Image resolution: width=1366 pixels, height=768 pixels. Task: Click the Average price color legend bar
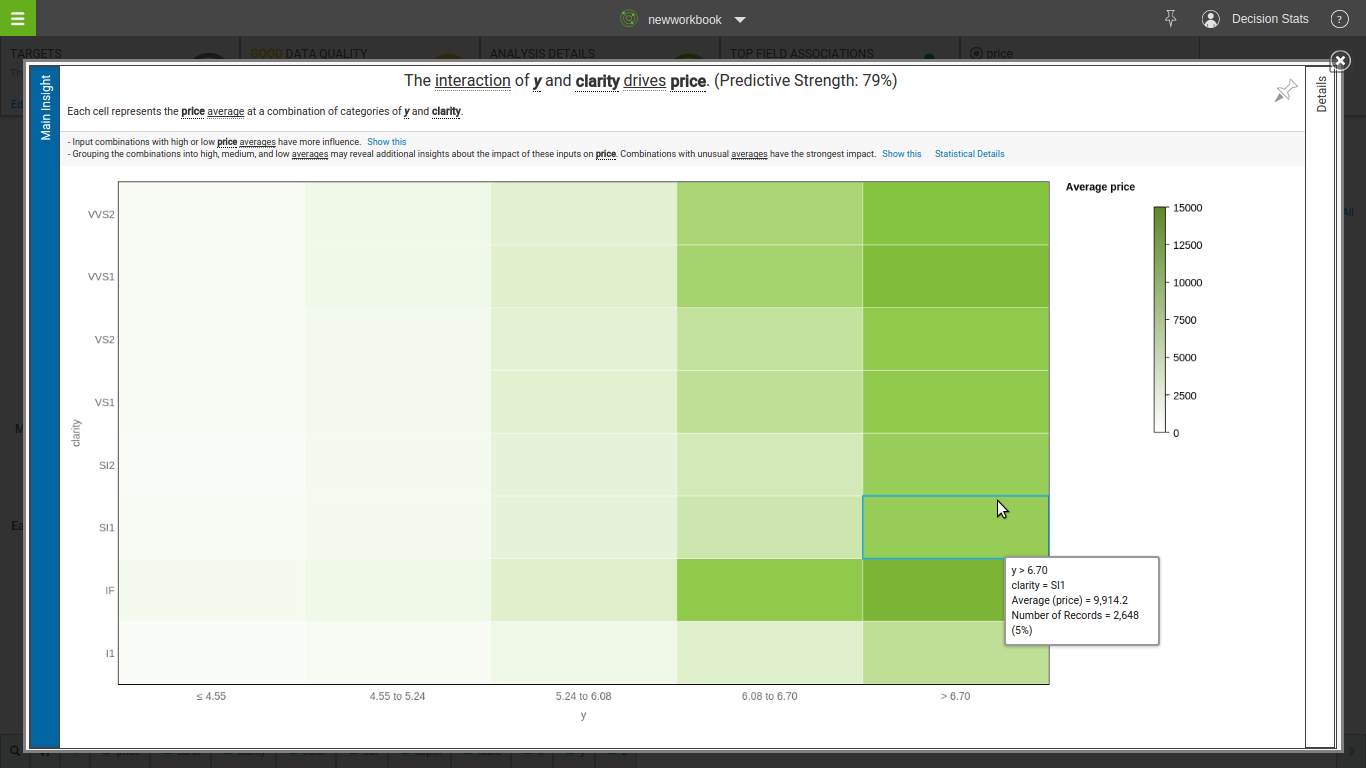click(1160, 320)
